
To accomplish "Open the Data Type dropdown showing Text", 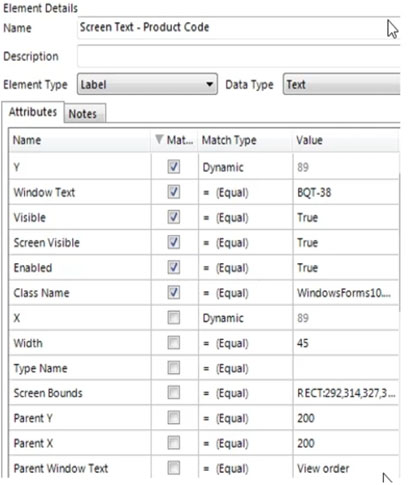I will (x=341, y=84).
